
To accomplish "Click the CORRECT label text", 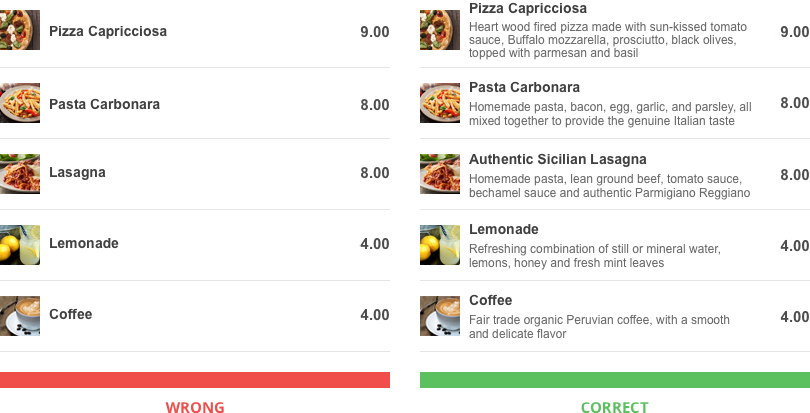I will (x=615, y=407).
